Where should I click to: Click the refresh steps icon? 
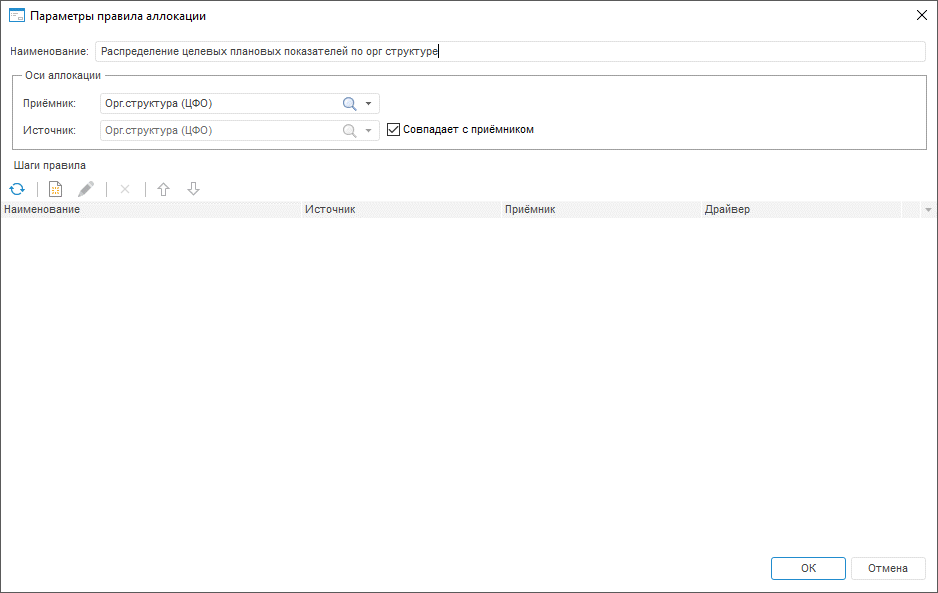pyautogui.click(x=16, y=189)
